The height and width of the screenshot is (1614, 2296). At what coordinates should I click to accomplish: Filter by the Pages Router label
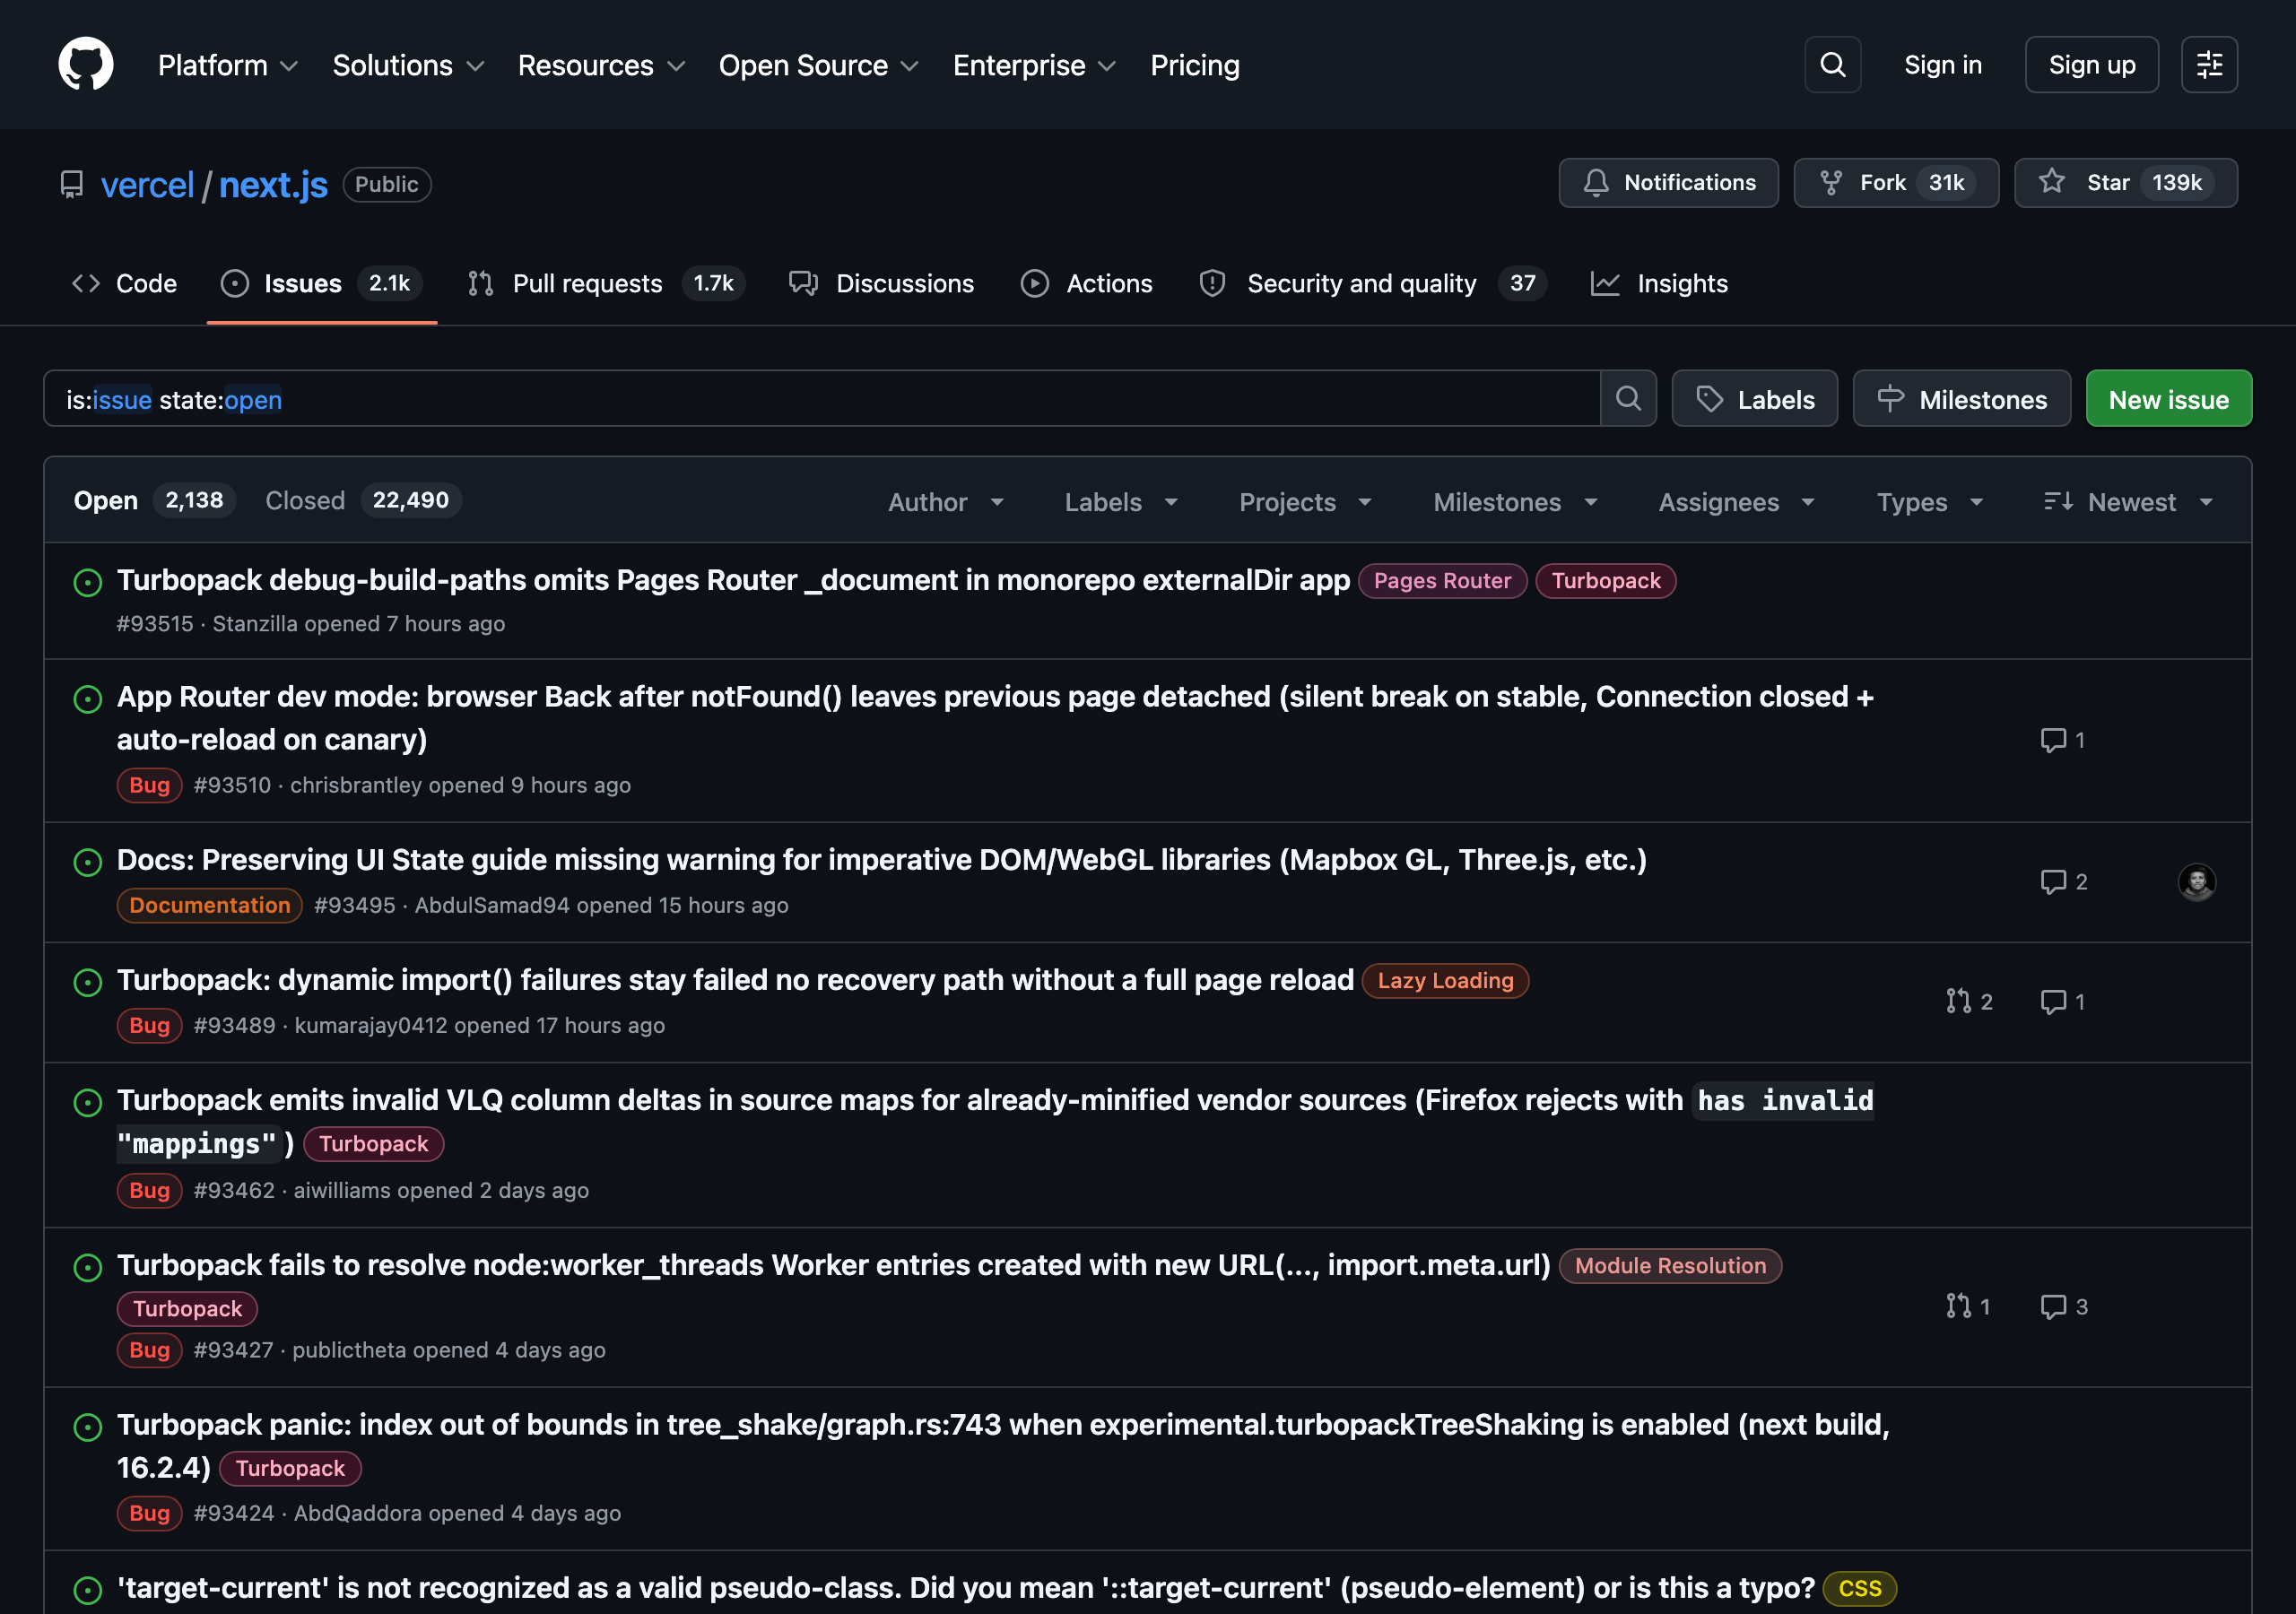click(x=1442, y=581)
